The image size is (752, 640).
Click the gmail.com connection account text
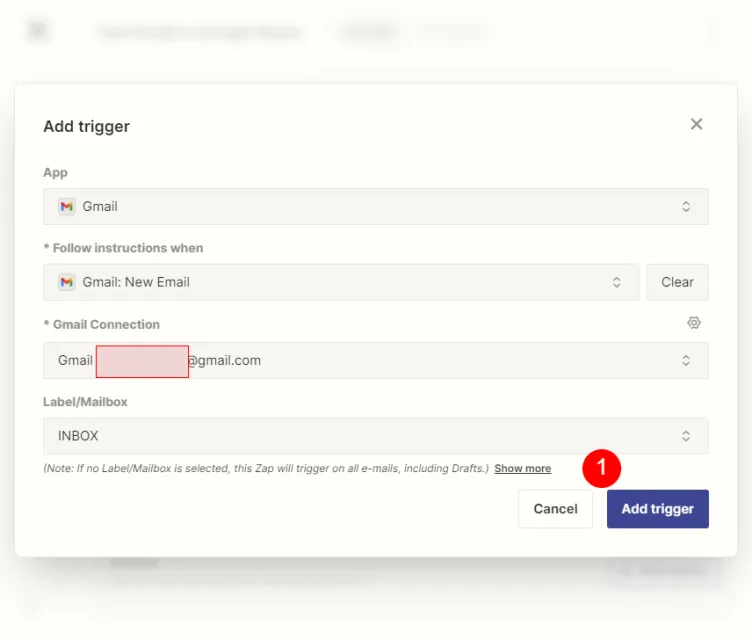point(224,360)
